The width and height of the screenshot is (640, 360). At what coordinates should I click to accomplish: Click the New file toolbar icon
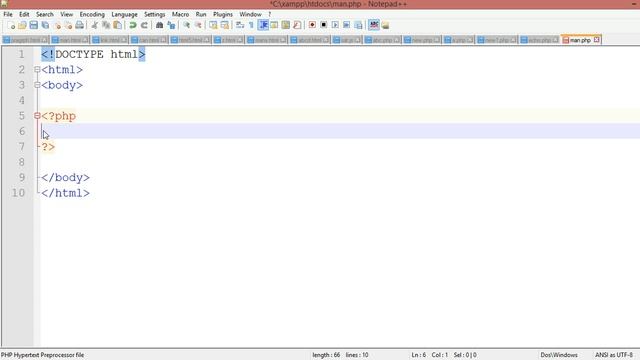coord(11,25)
